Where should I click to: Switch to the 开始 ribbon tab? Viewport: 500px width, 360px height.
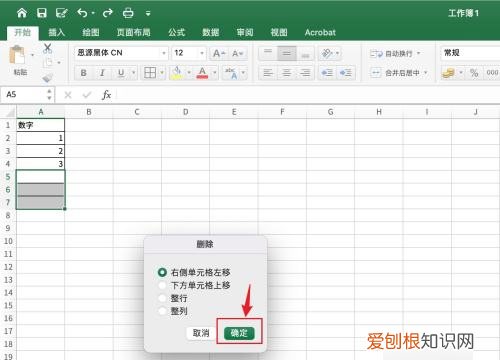pyautogui.click(x=23, y=32)
